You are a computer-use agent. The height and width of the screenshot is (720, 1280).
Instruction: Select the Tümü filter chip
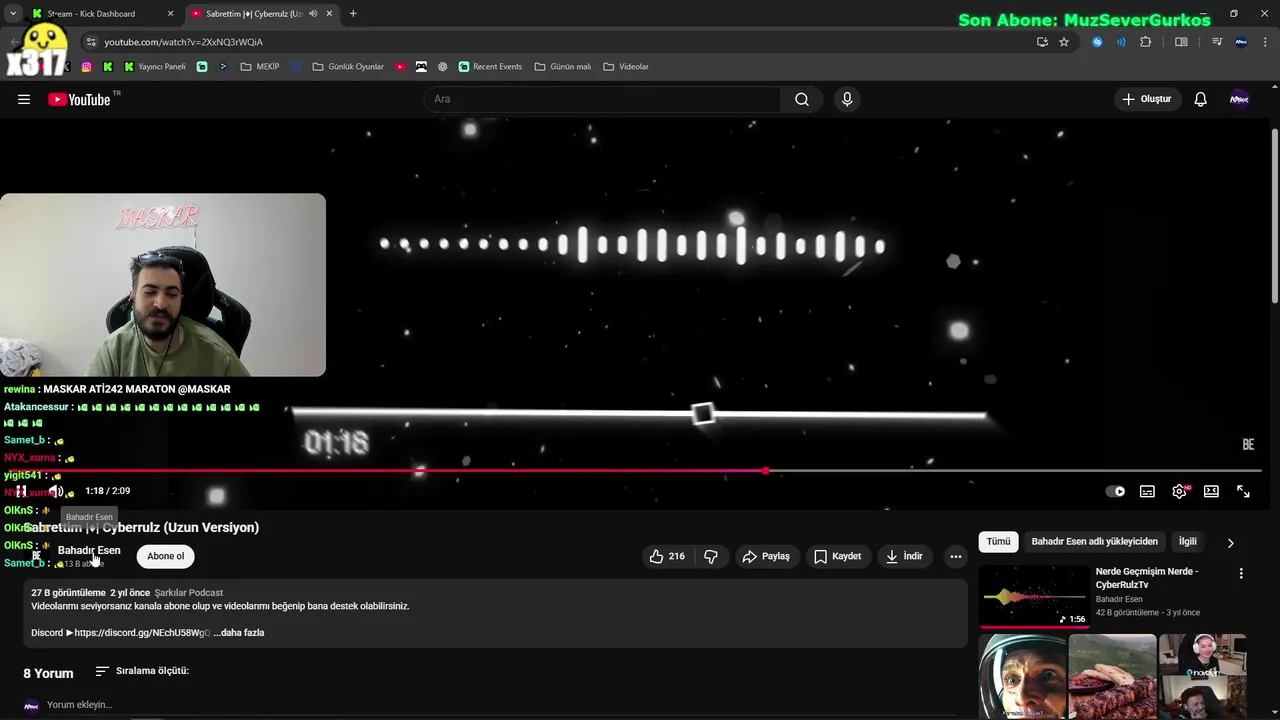998,542
